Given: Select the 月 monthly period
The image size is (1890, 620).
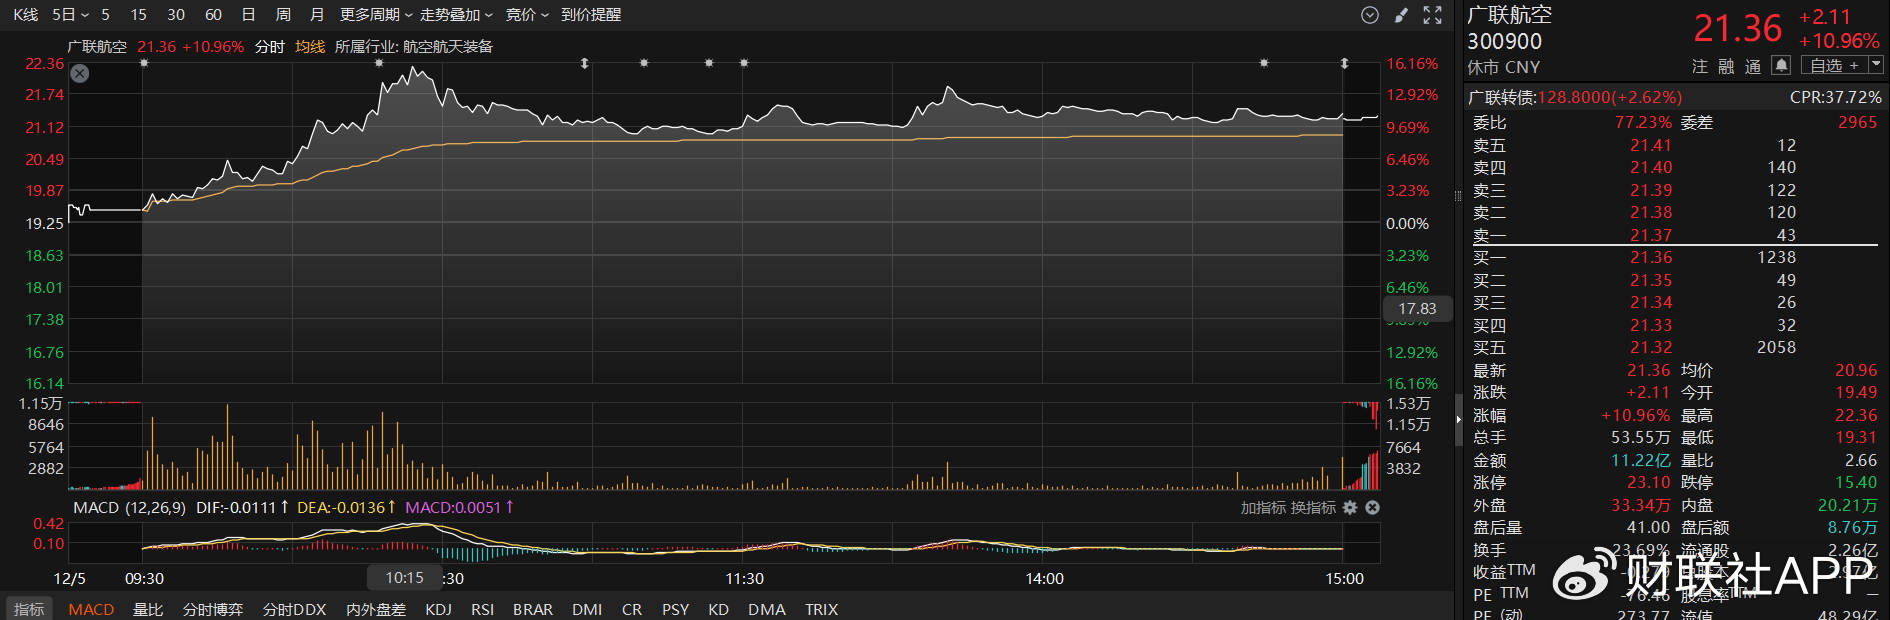Looking at the screenshot, I should [x=317, y=15].
